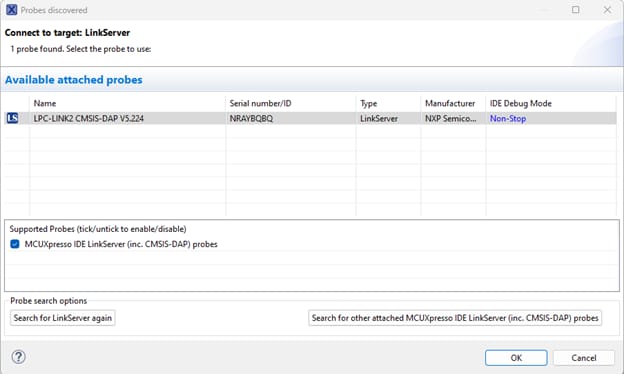
Task: Click the Manufacturer column header
Action: [x=453, y=103]
